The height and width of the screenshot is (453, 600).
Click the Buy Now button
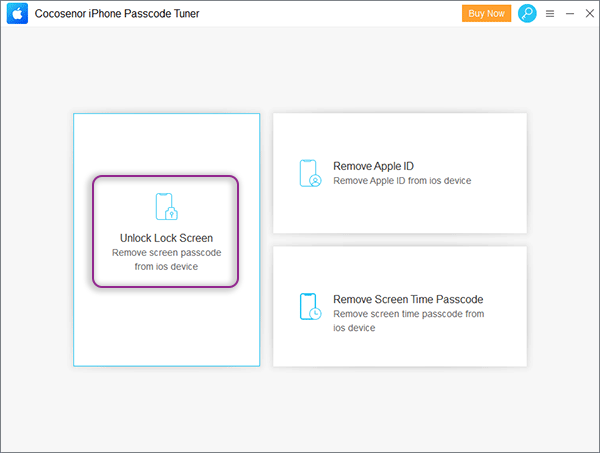click(486, 13)
